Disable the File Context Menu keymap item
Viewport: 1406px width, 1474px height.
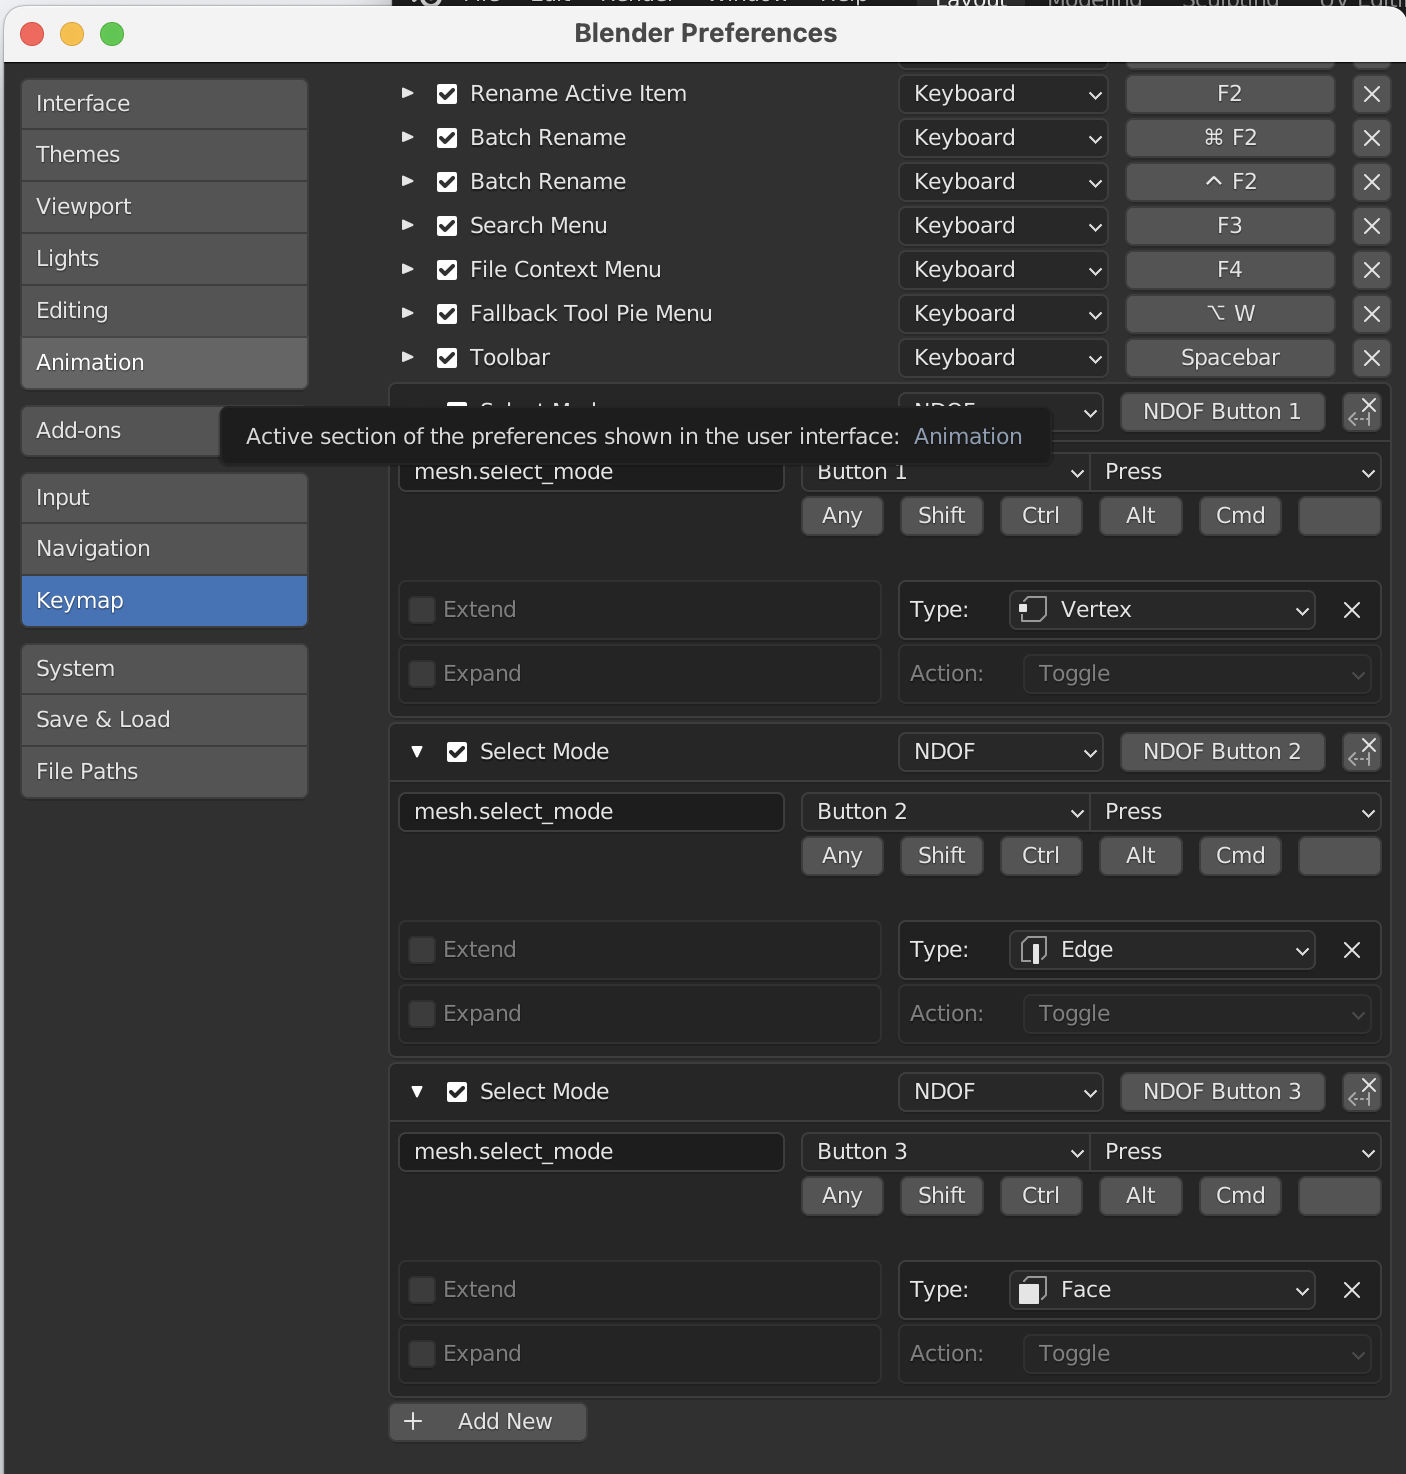pos(447,270)
